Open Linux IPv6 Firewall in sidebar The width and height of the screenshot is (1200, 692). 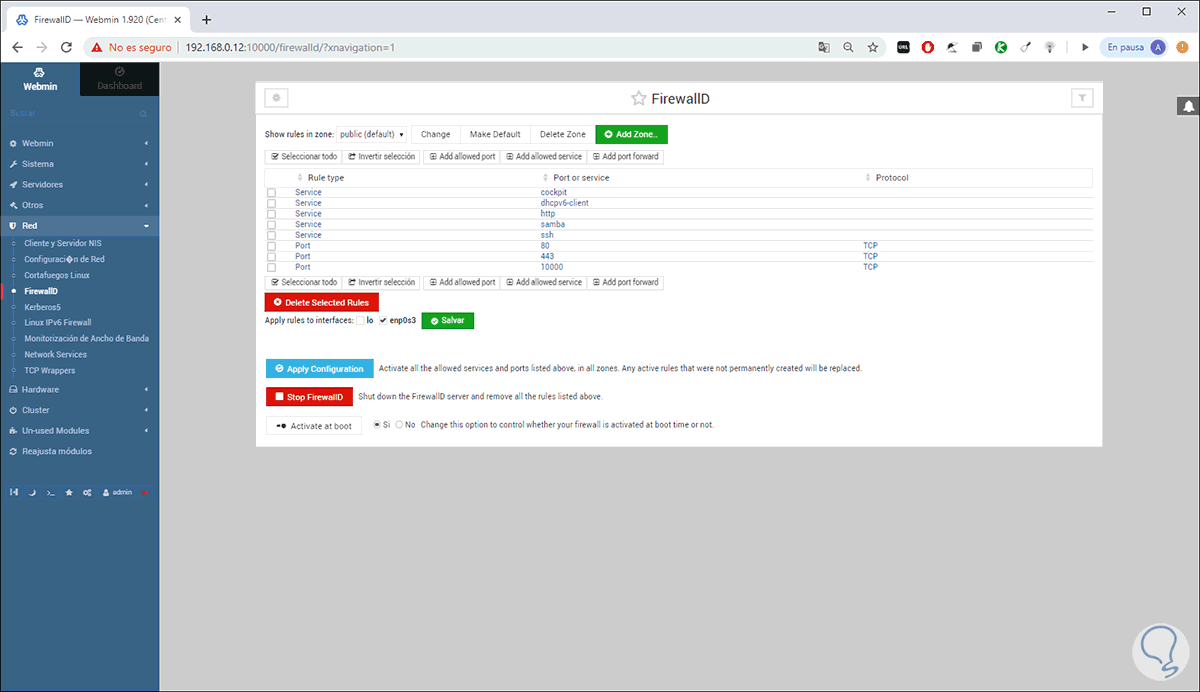58,323
